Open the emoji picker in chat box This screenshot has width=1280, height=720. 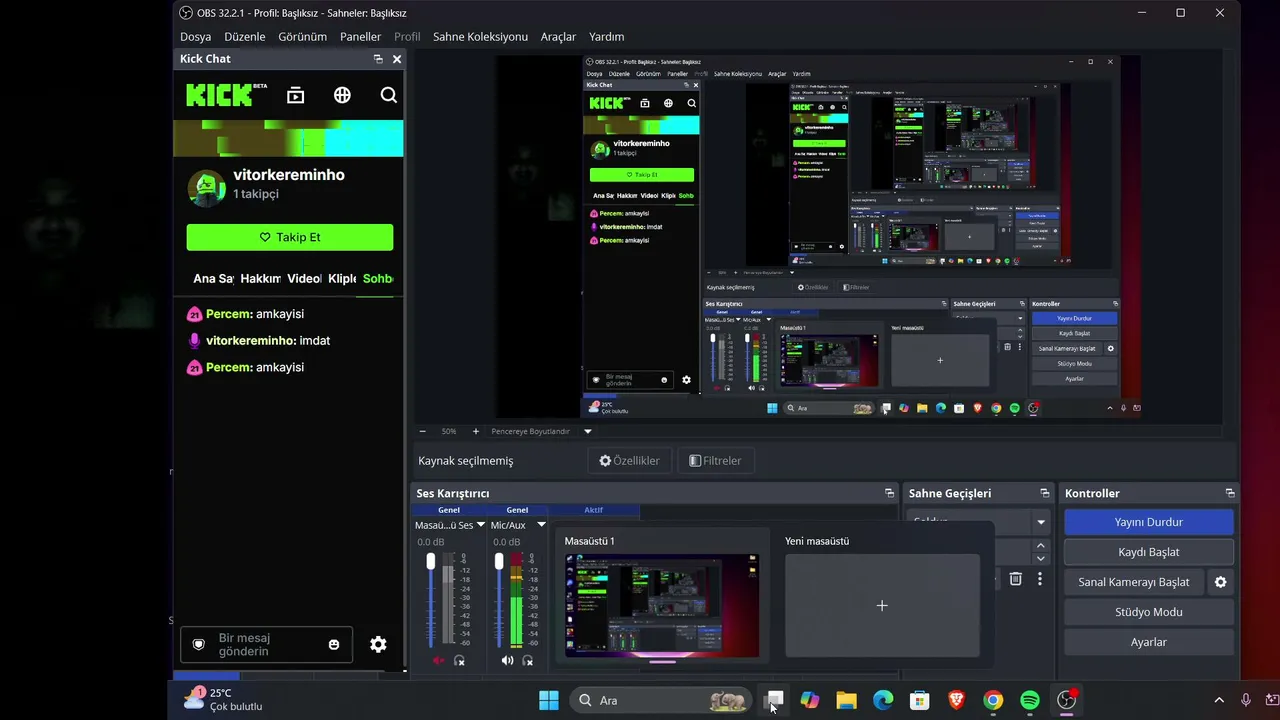(x=334, y=645)
